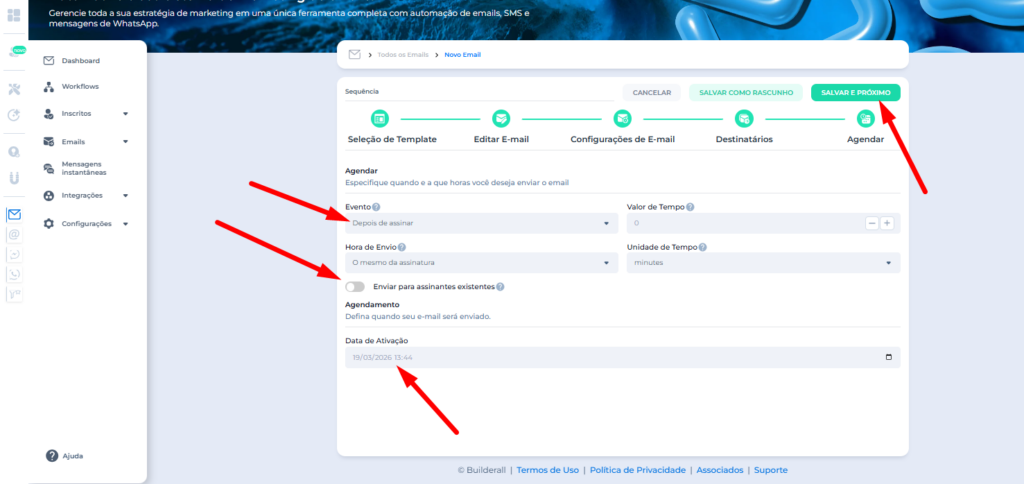Select Mensagens instantâneas in the sidebar
This screenshot has height=484, width=1024.
(x=87, y=168)
